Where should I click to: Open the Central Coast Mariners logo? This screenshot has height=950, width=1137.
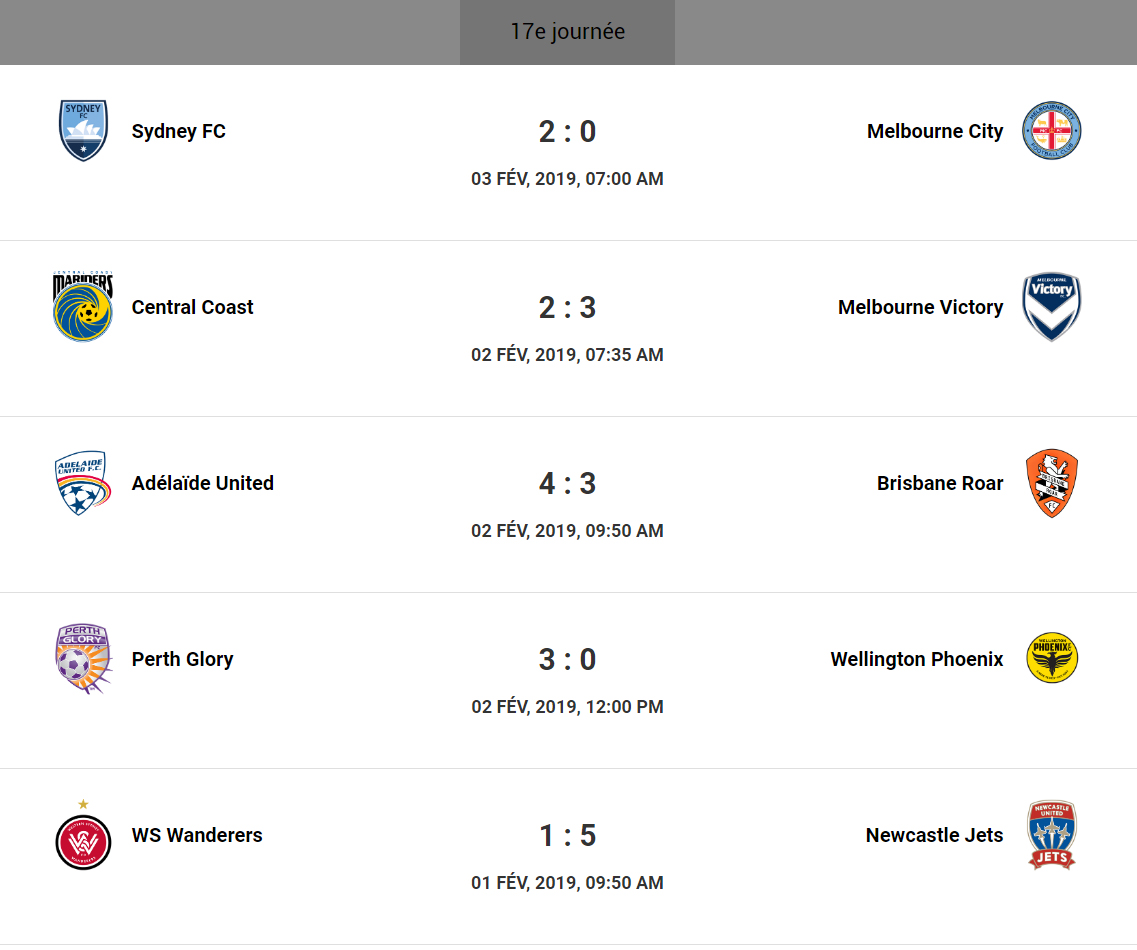[83, 307]
